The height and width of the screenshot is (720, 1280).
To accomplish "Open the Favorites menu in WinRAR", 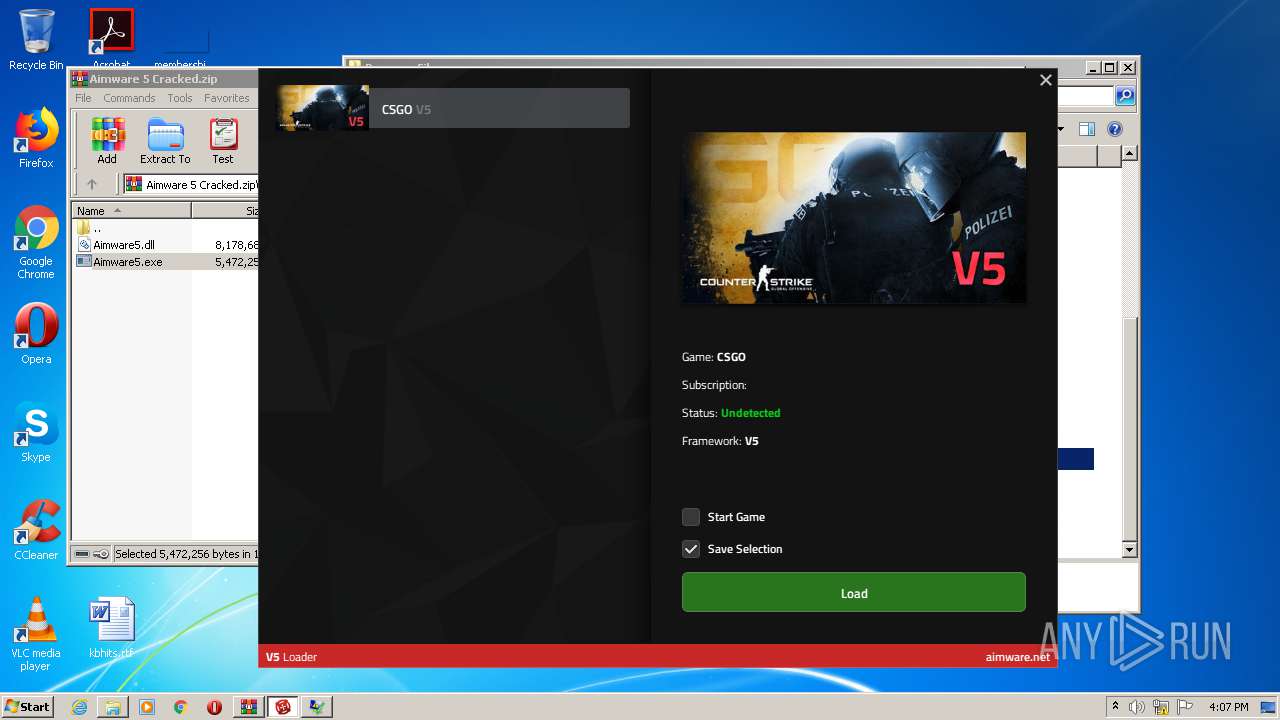I will [227, 98].
